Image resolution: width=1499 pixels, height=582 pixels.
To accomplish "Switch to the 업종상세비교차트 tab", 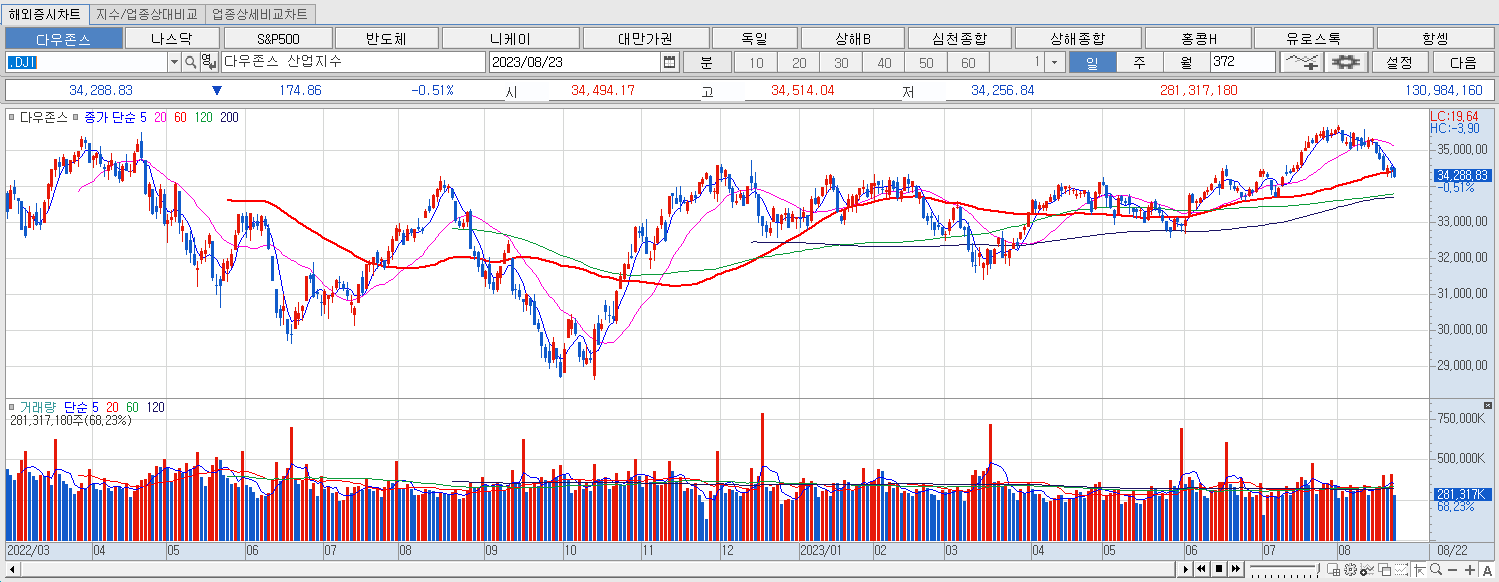I will [260, 14].
